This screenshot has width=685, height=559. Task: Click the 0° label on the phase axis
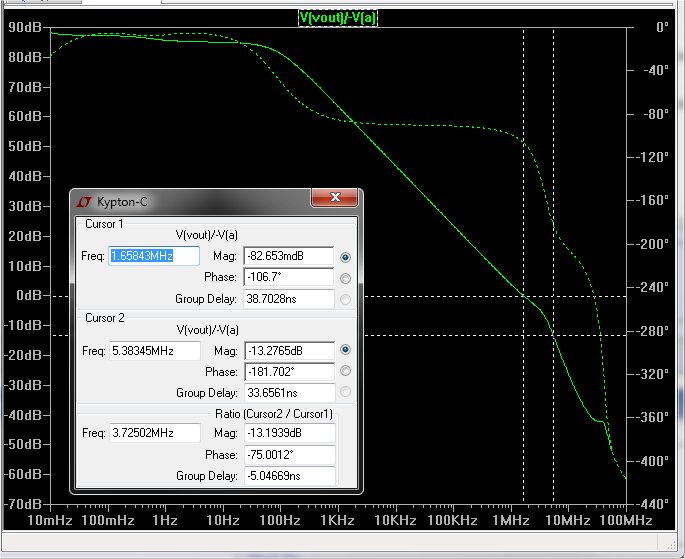click(662, 27)
